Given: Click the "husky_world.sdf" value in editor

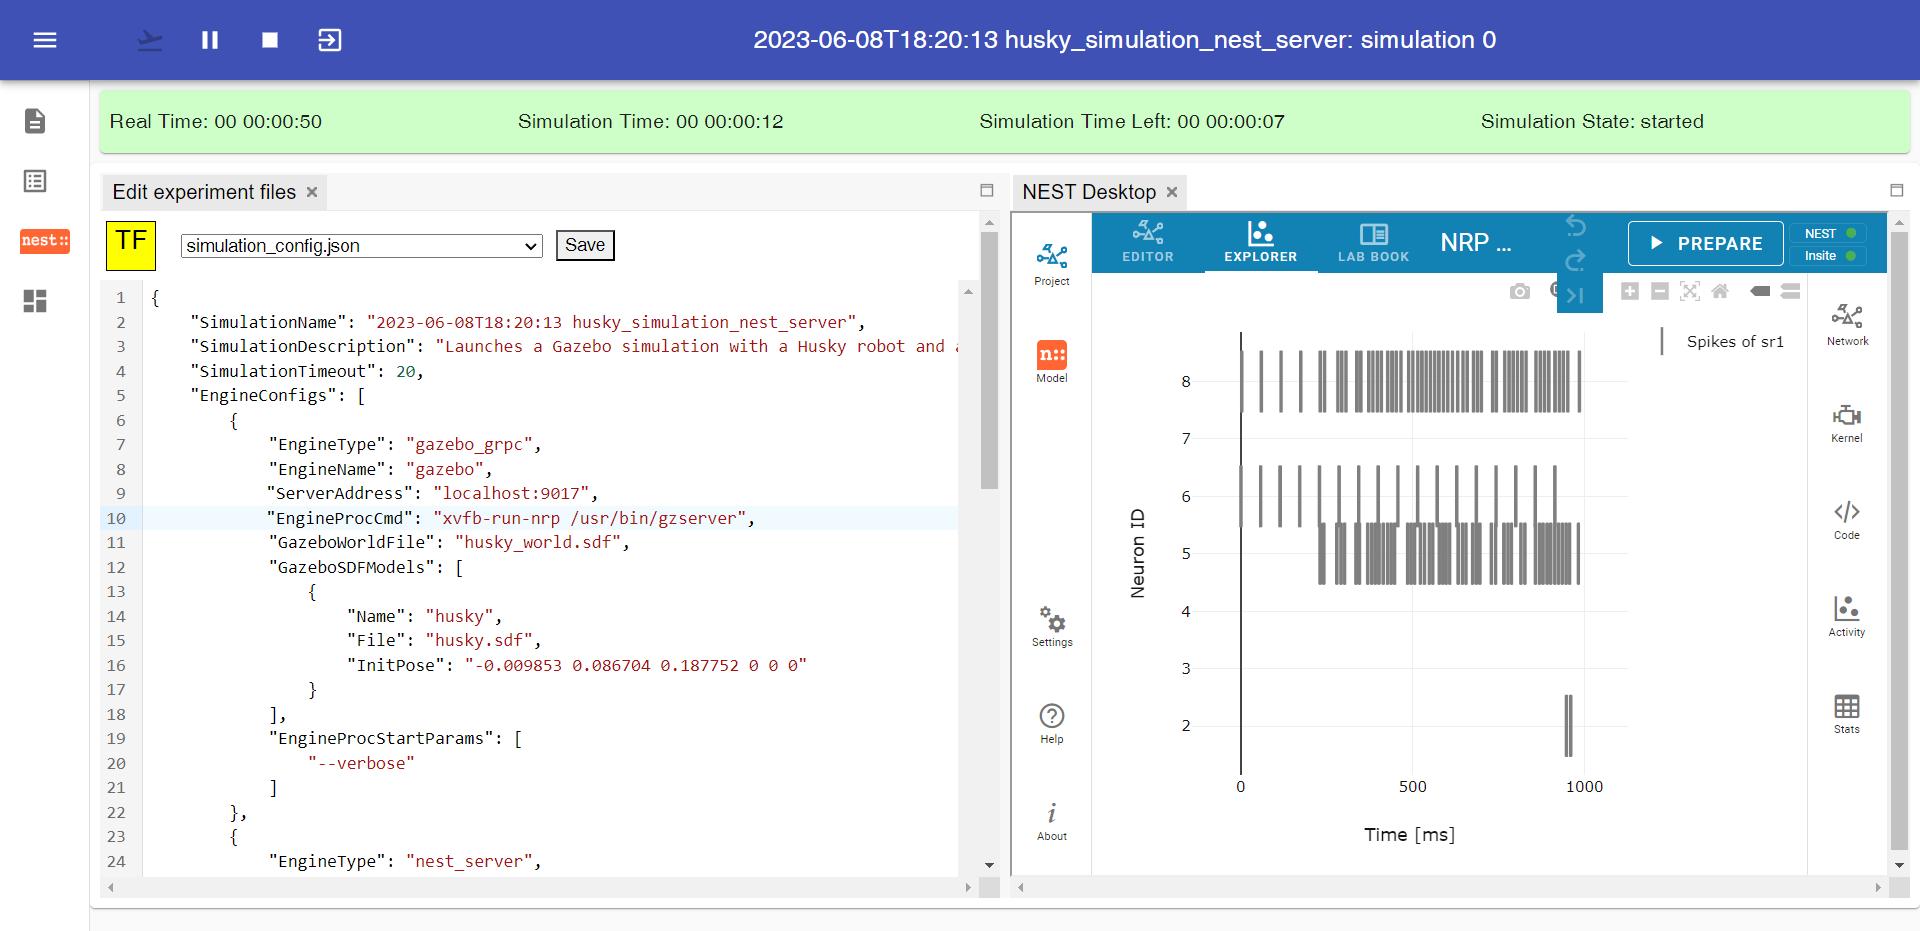Looking at the screenshot, I should tap(538, 542).
